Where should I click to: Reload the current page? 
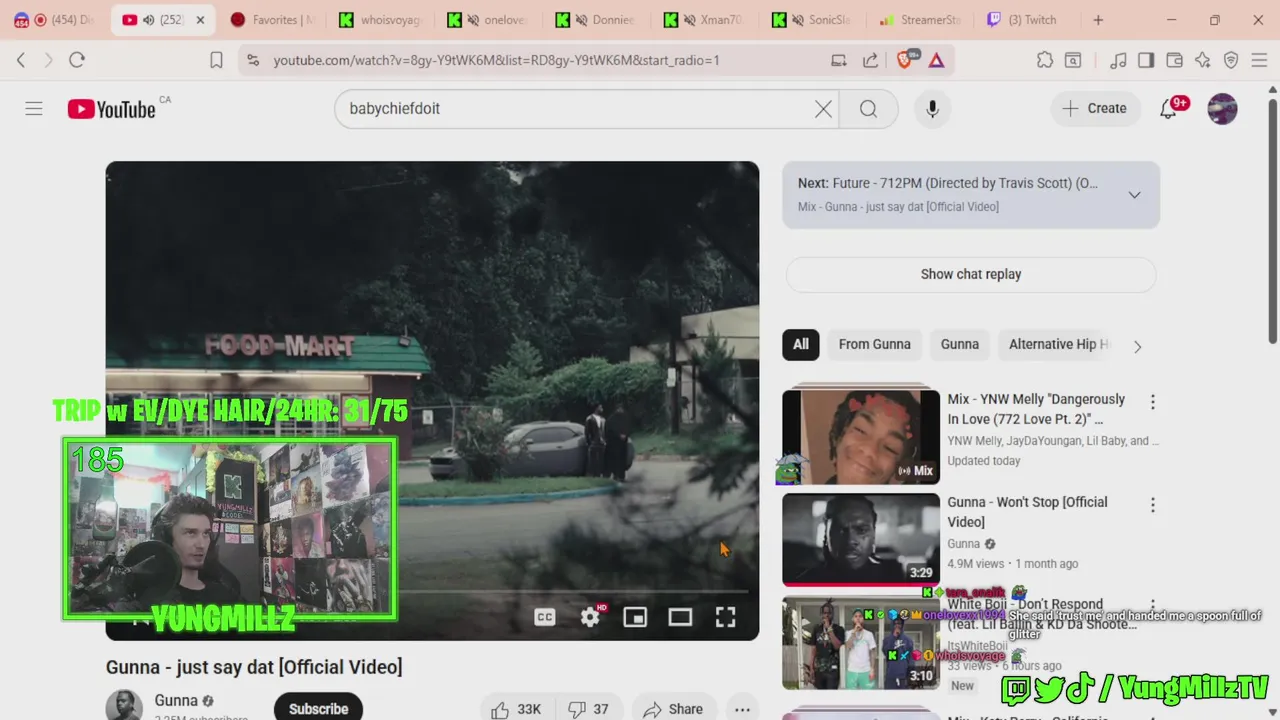77,60
